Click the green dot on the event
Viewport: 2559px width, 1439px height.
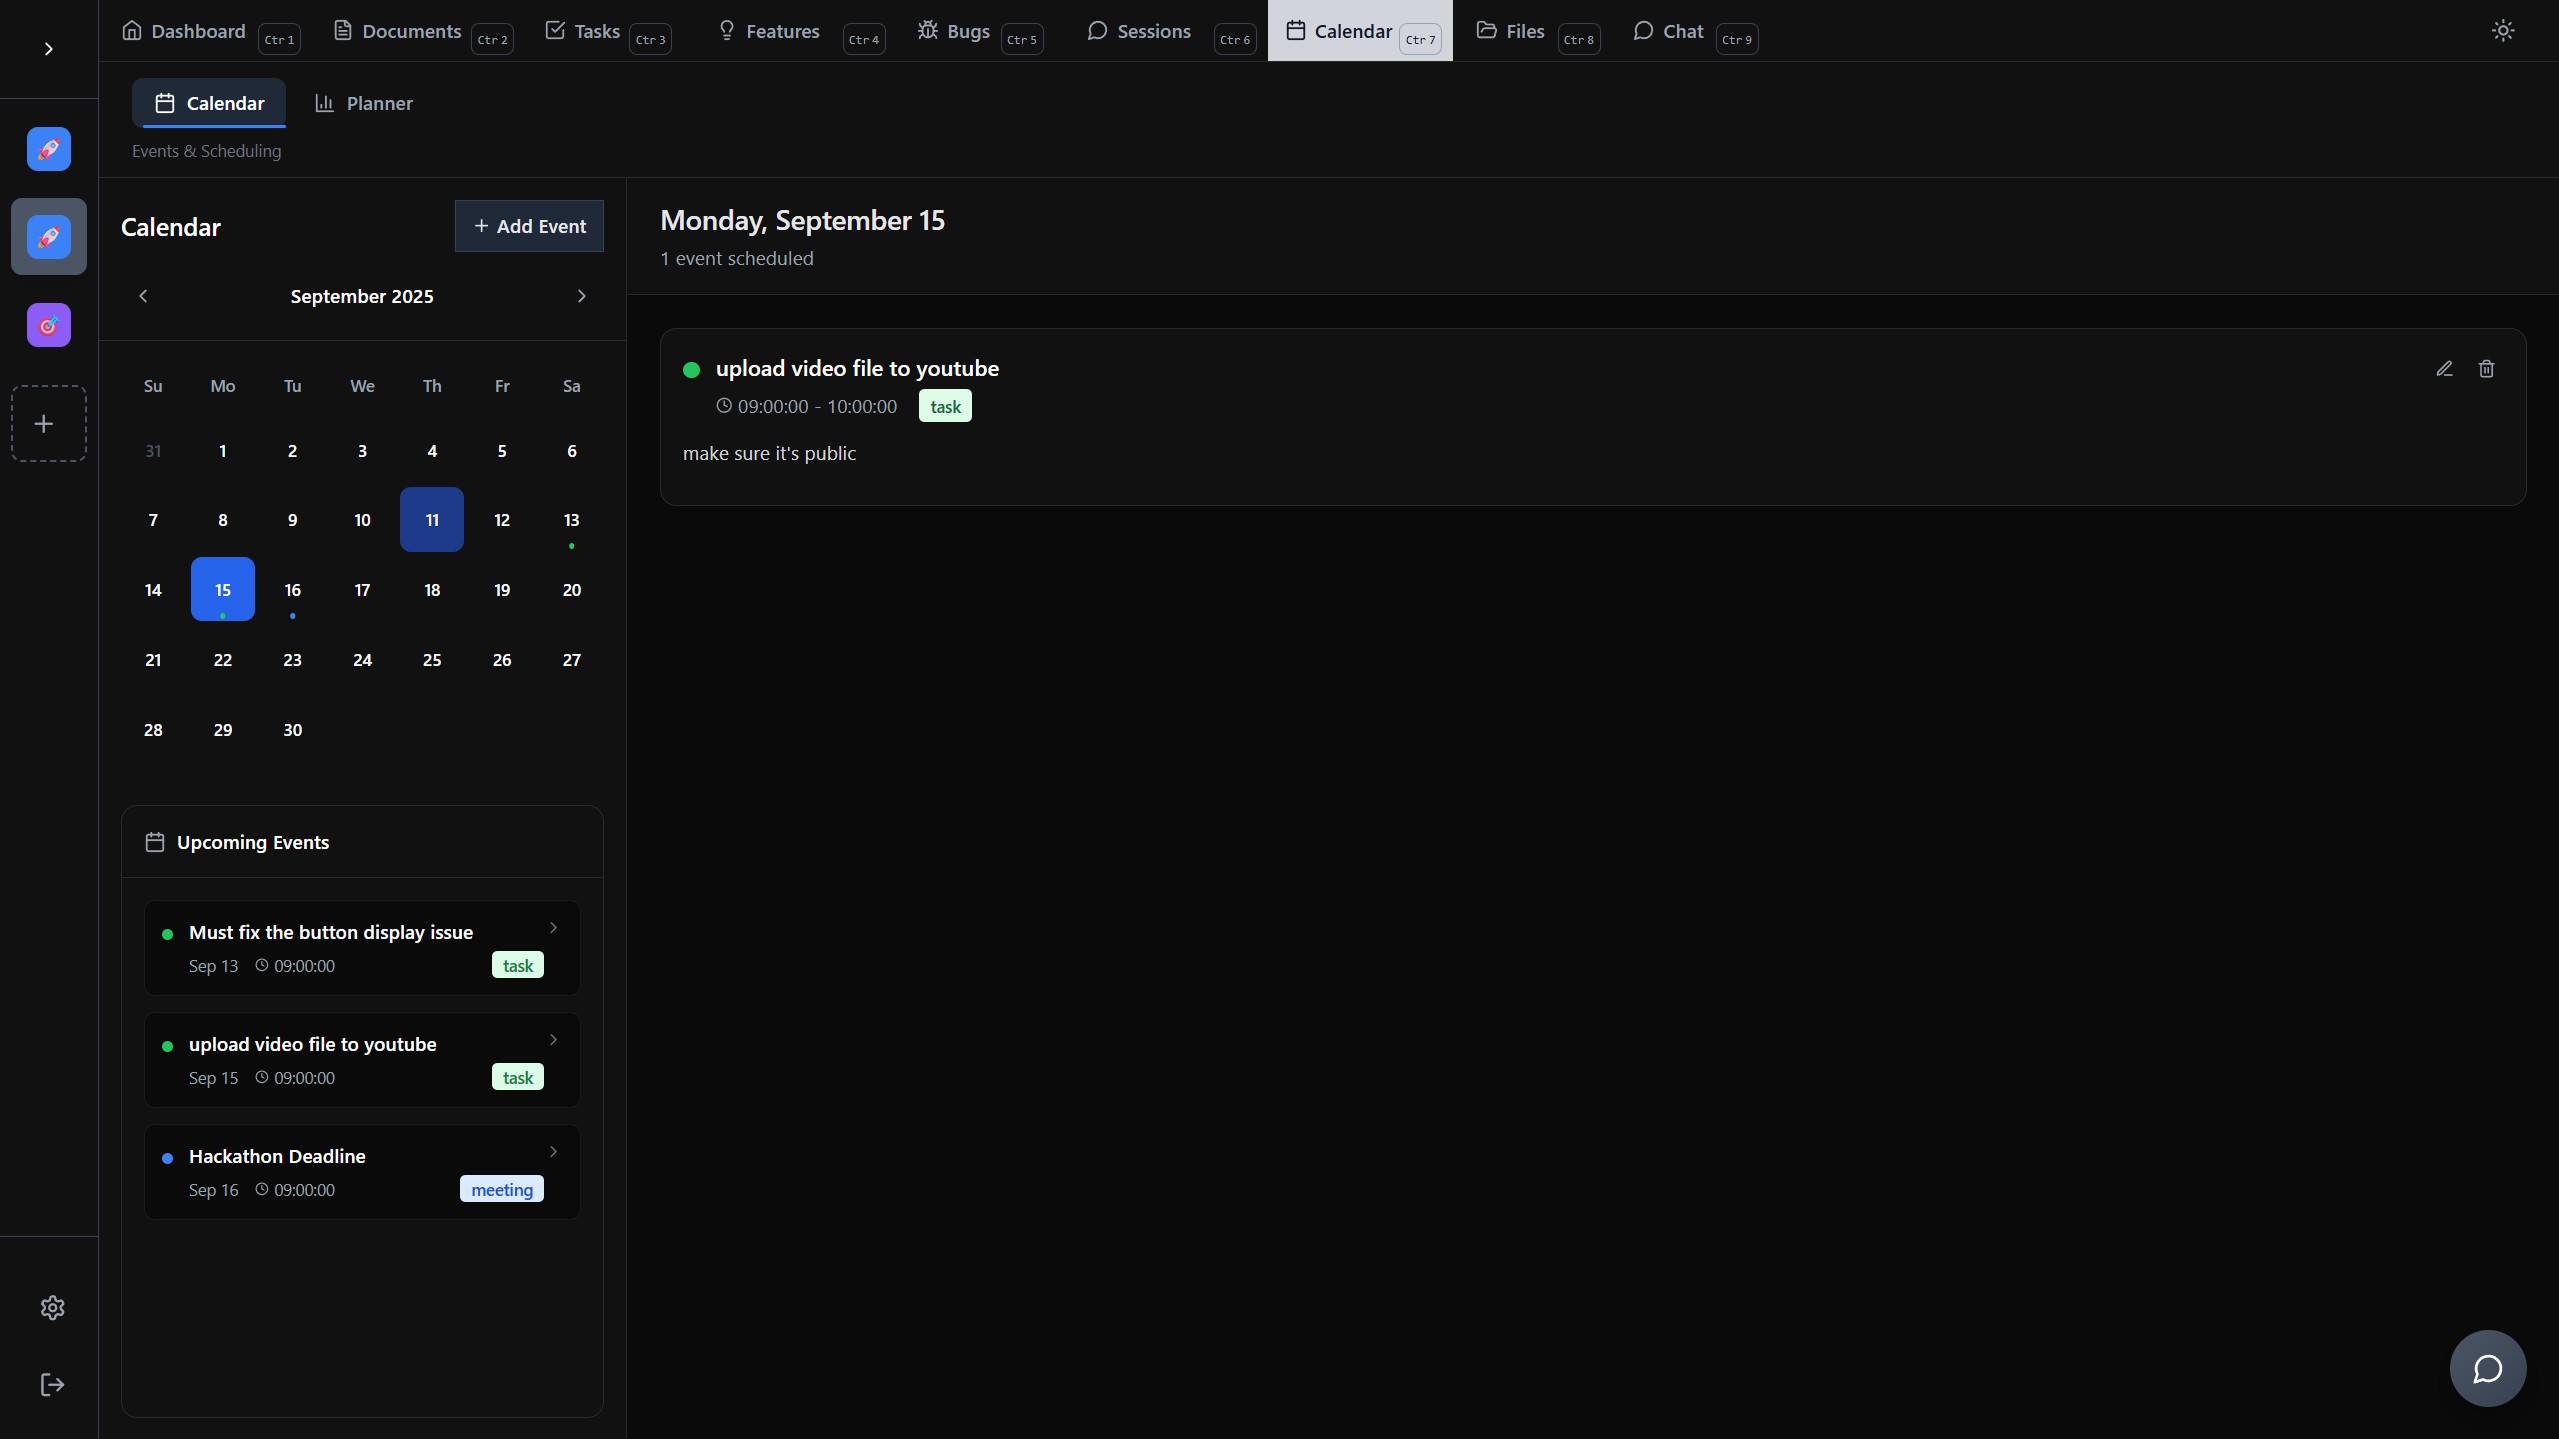coord(691,370)
